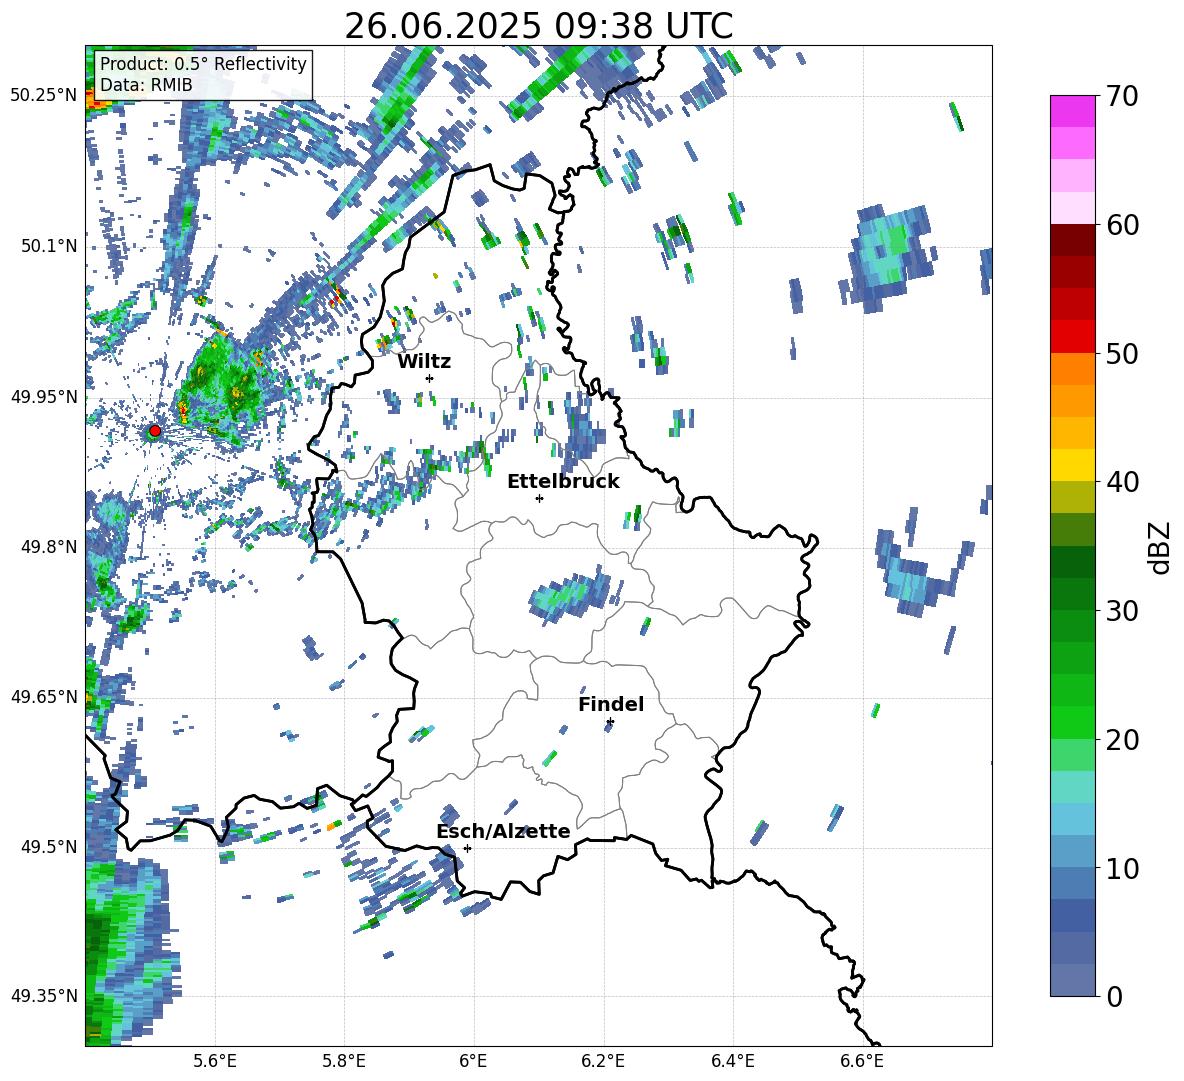Click the title 26.06.2025 09:38 UTC
The image size is (1184, 1081).
tap(538, 26)
